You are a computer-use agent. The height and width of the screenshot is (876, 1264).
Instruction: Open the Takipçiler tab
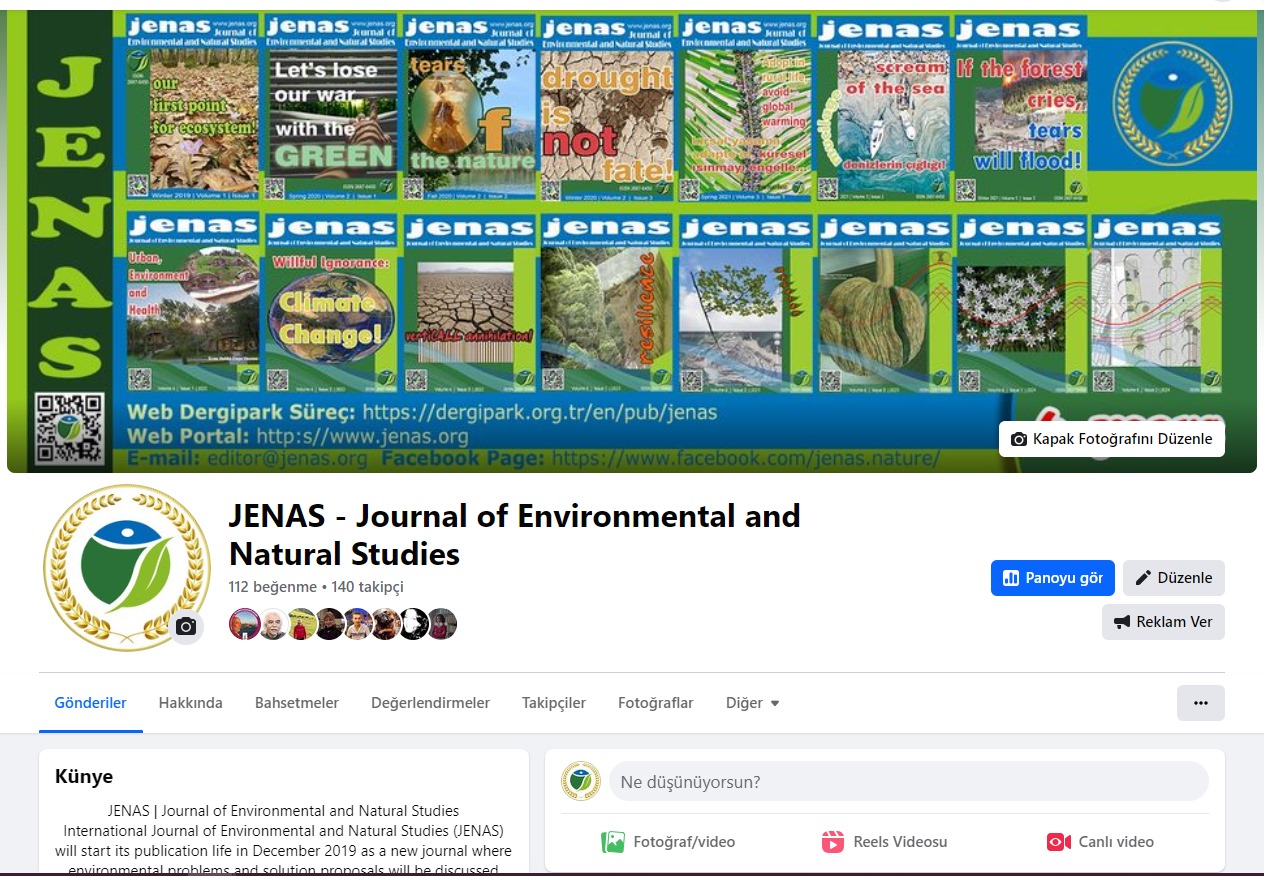pyautogui.click(x=554, y=702)
